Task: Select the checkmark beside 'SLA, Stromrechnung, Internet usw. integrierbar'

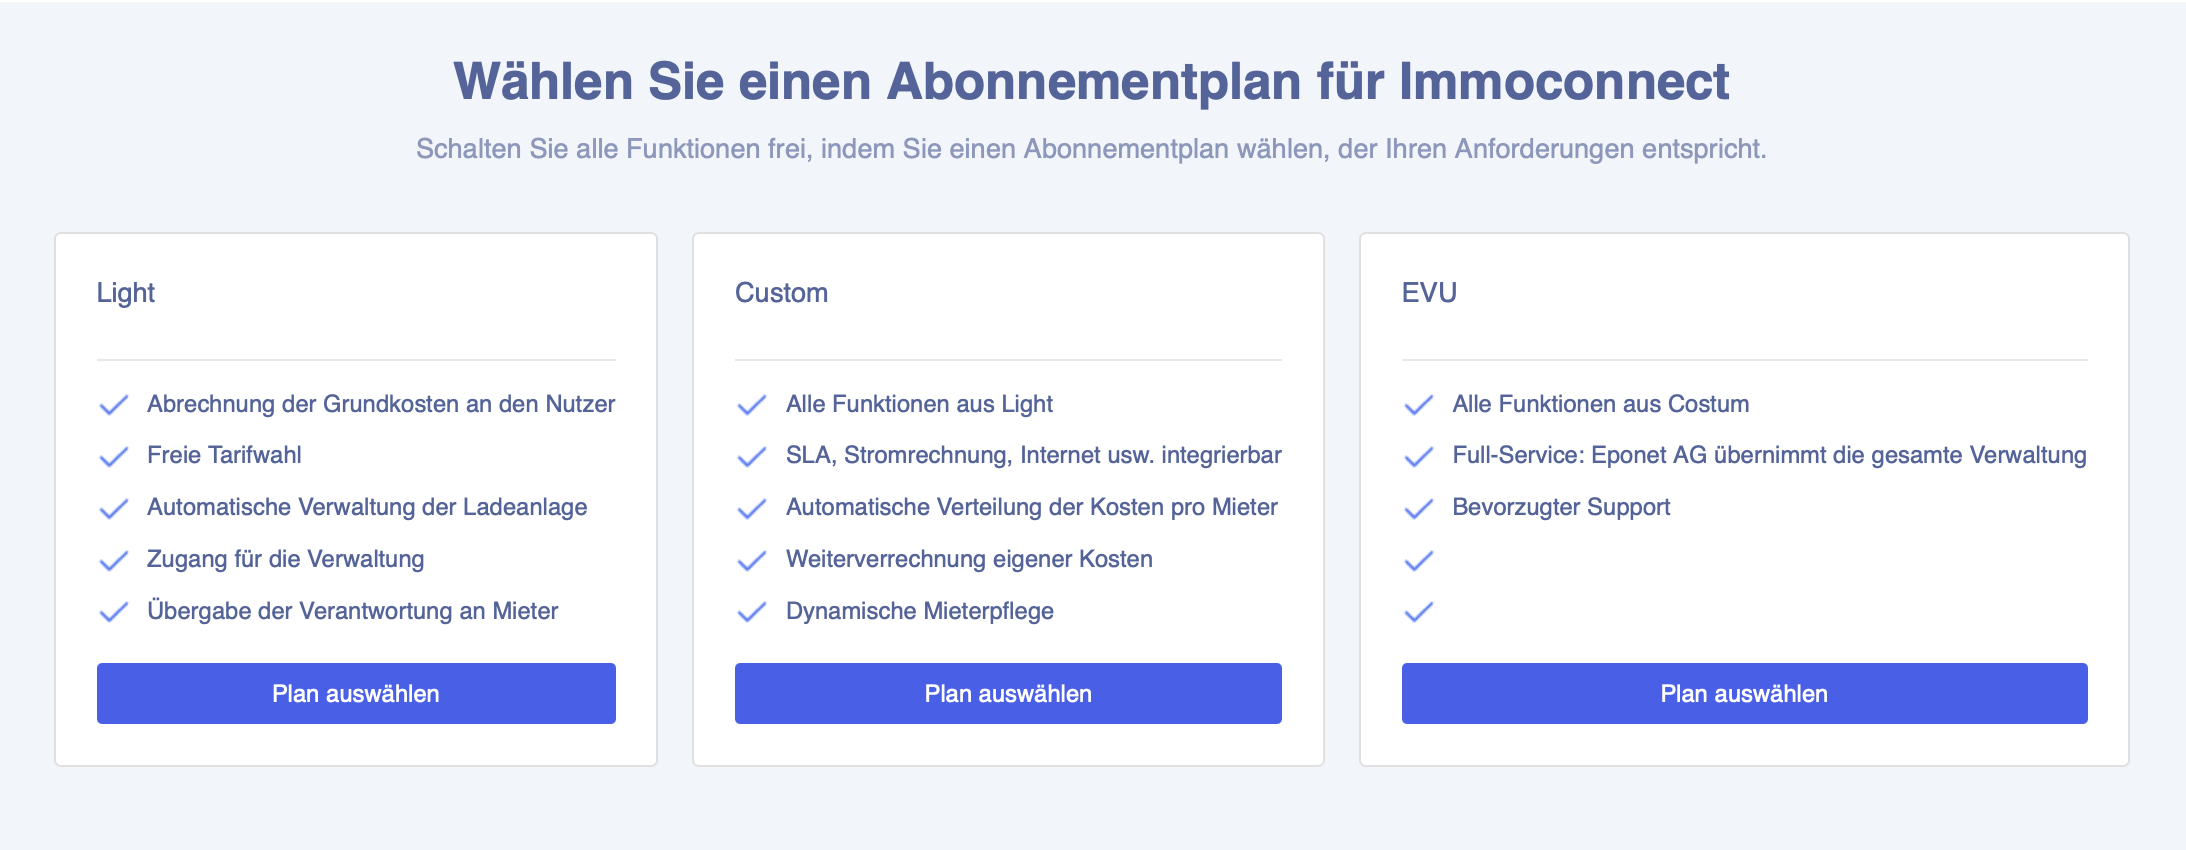Action: (x=751, y=456)
